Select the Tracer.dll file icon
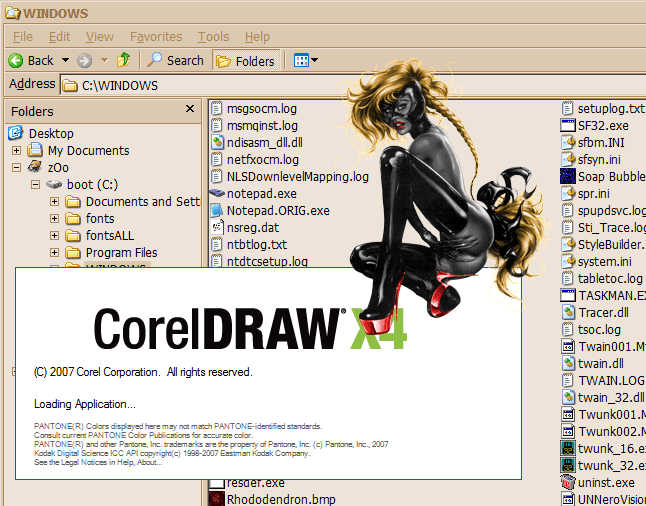Viewport: 646px width, 506px height. click(x=568, y=312)
